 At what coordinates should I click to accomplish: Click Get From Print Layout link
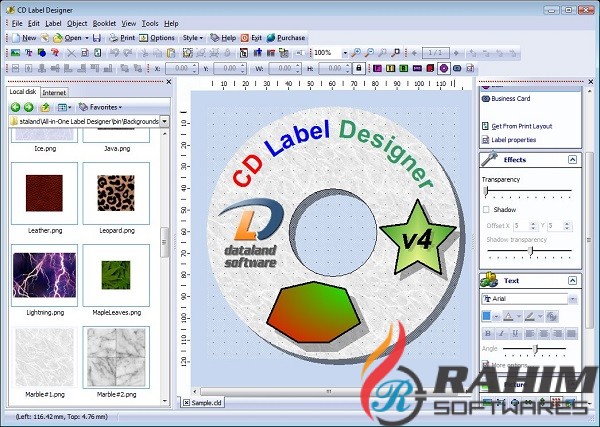point(517,126)
